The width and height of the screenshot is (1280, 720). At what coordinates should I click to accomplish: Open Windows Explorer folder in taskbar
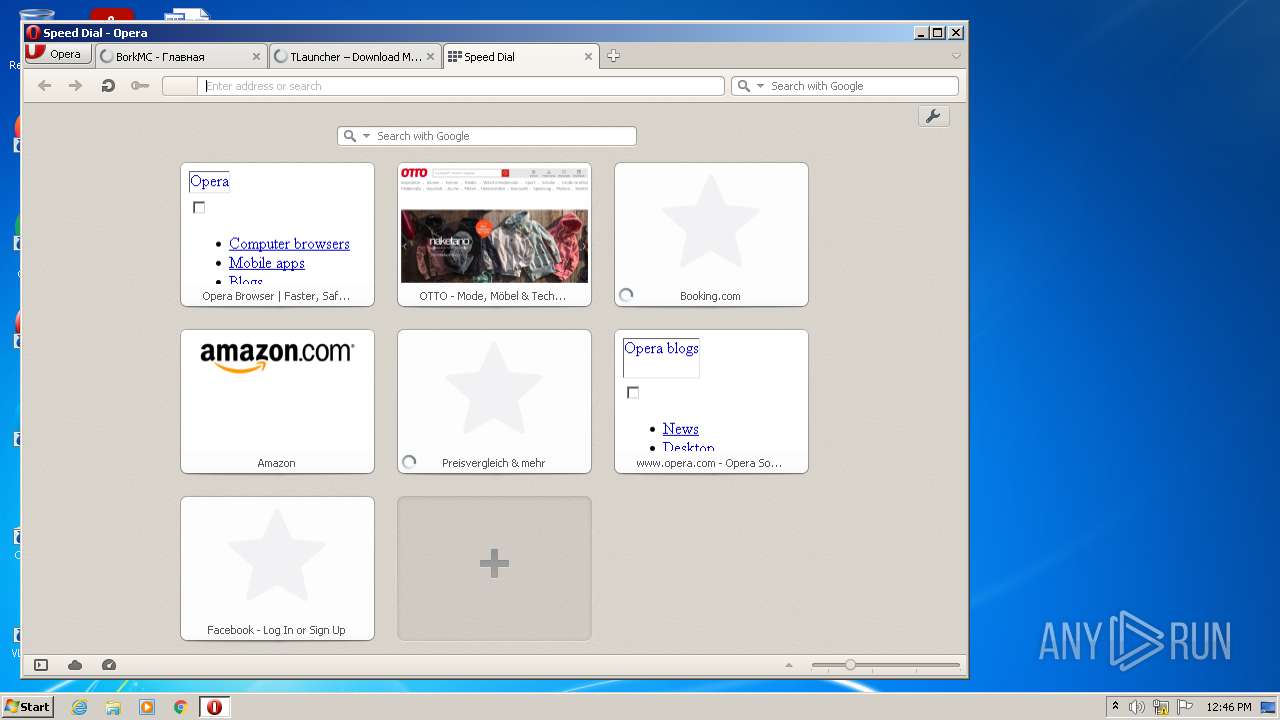point(113,707)
